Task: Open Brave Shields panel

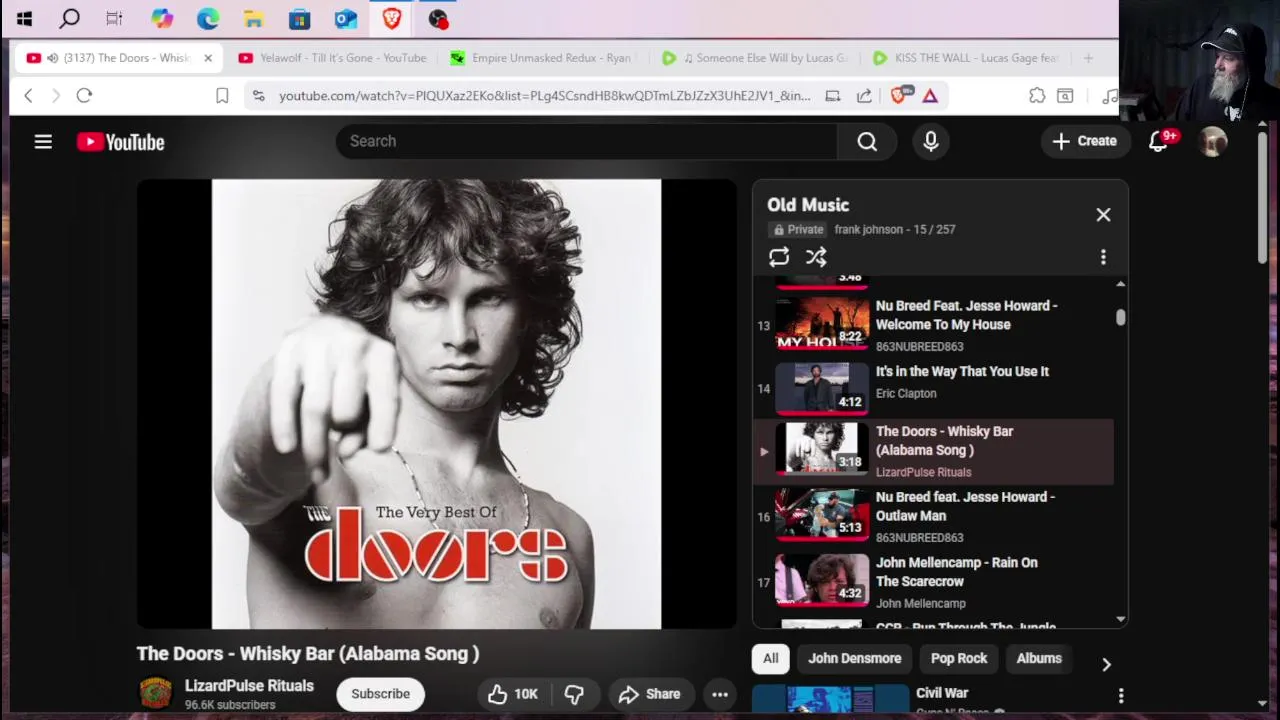Action: [899, 95]
